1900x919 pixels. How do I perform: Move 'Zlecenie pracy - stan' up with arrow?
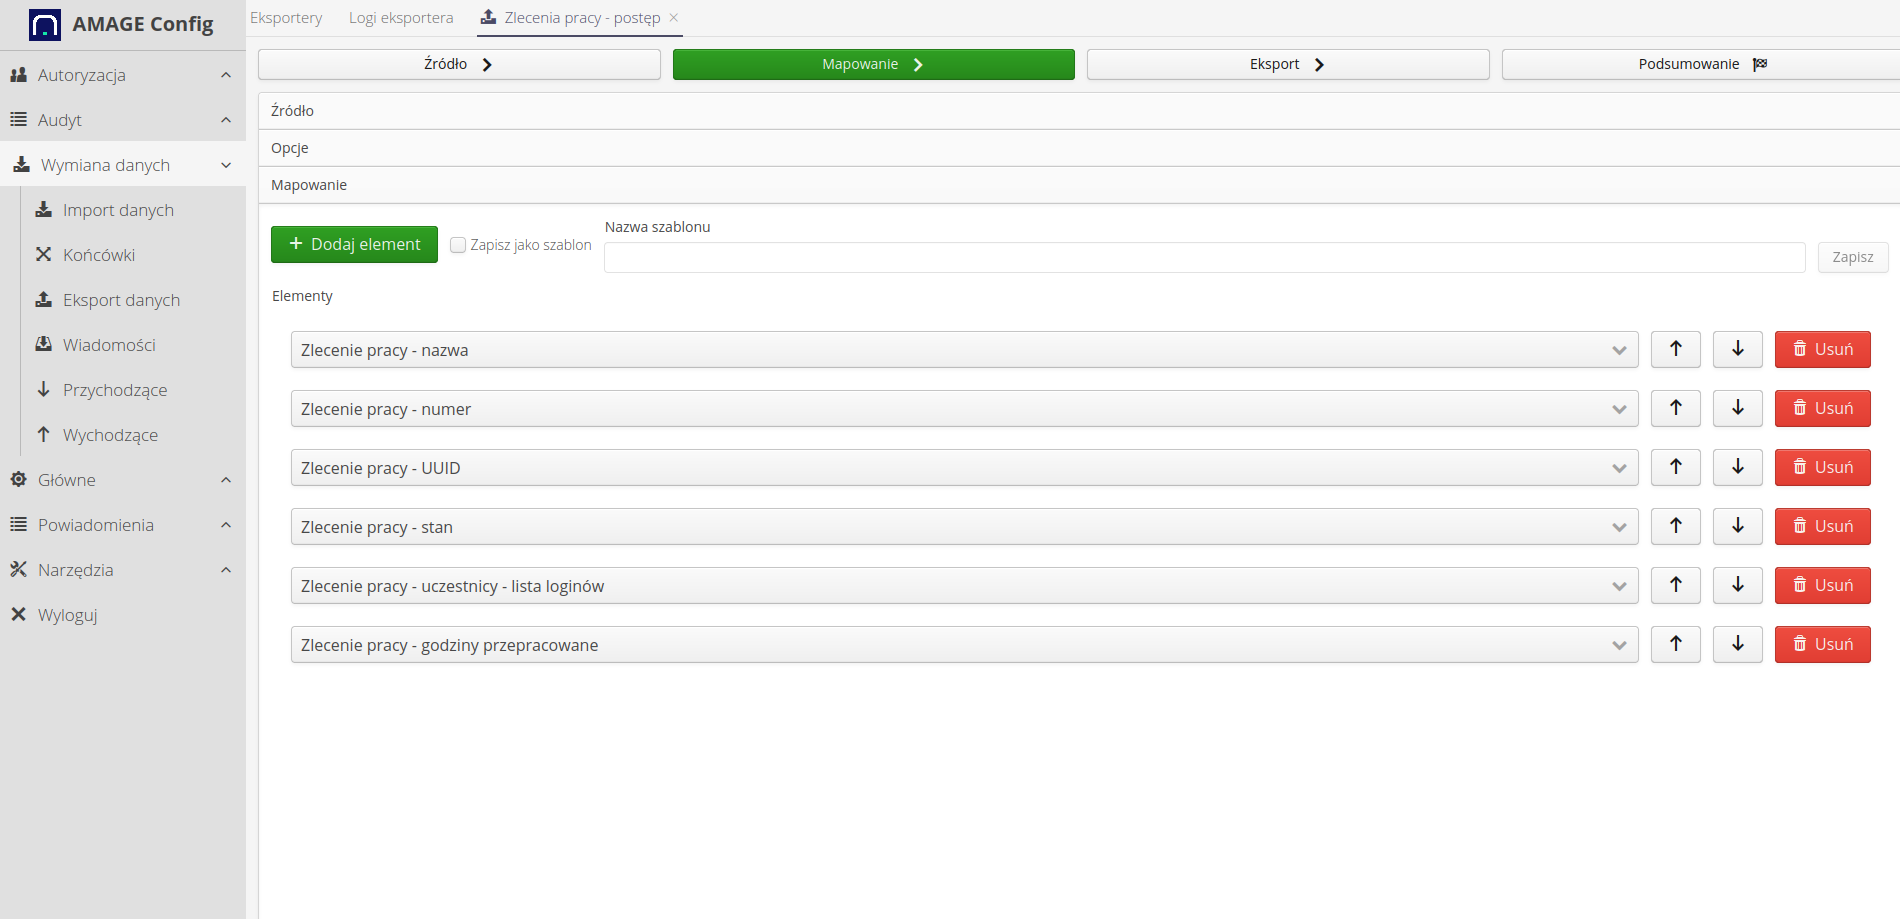pos(1675,526)
